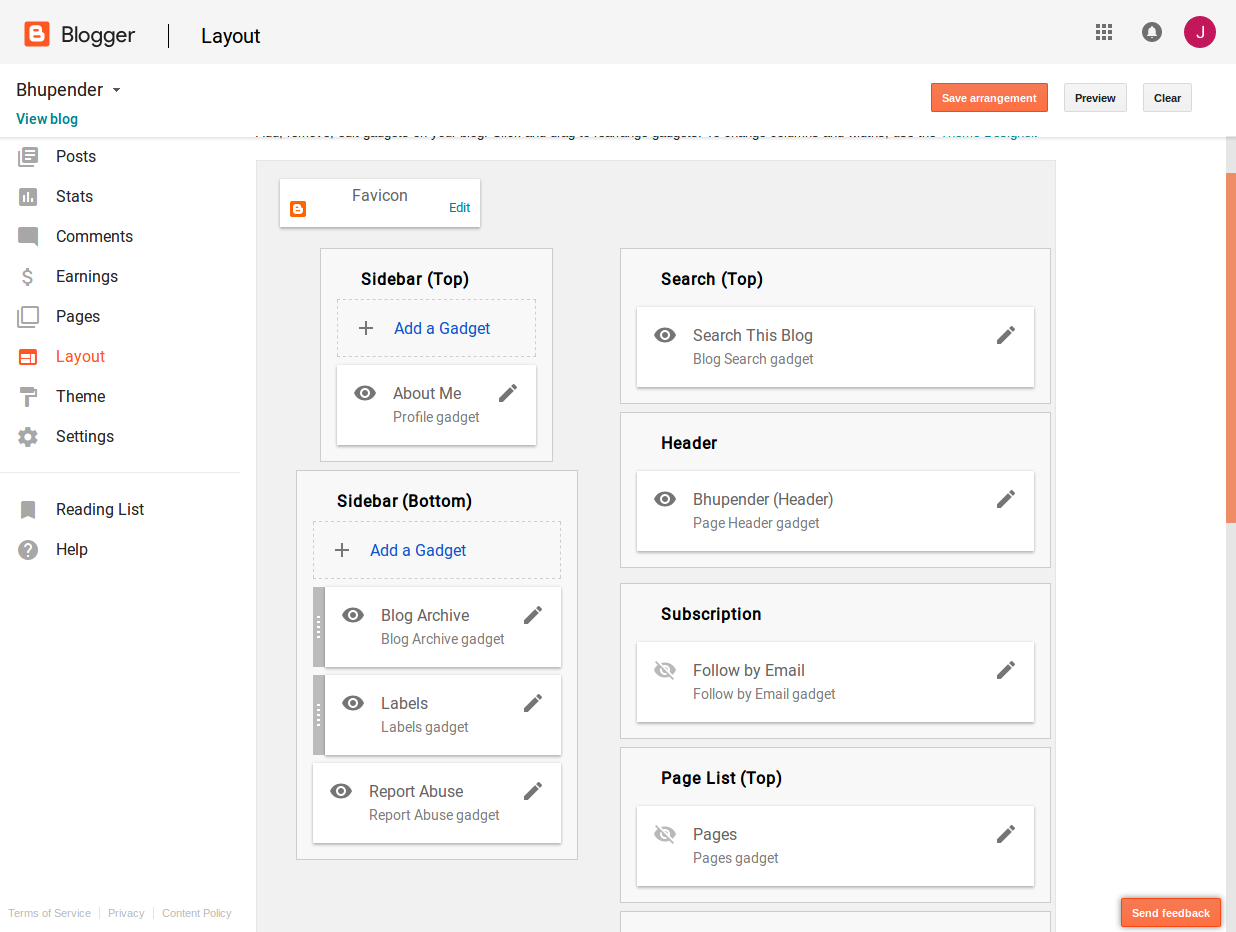1236x932 pixels.
Task: Edit the About Me gadget pencil
Action: [x=508, y=393]
